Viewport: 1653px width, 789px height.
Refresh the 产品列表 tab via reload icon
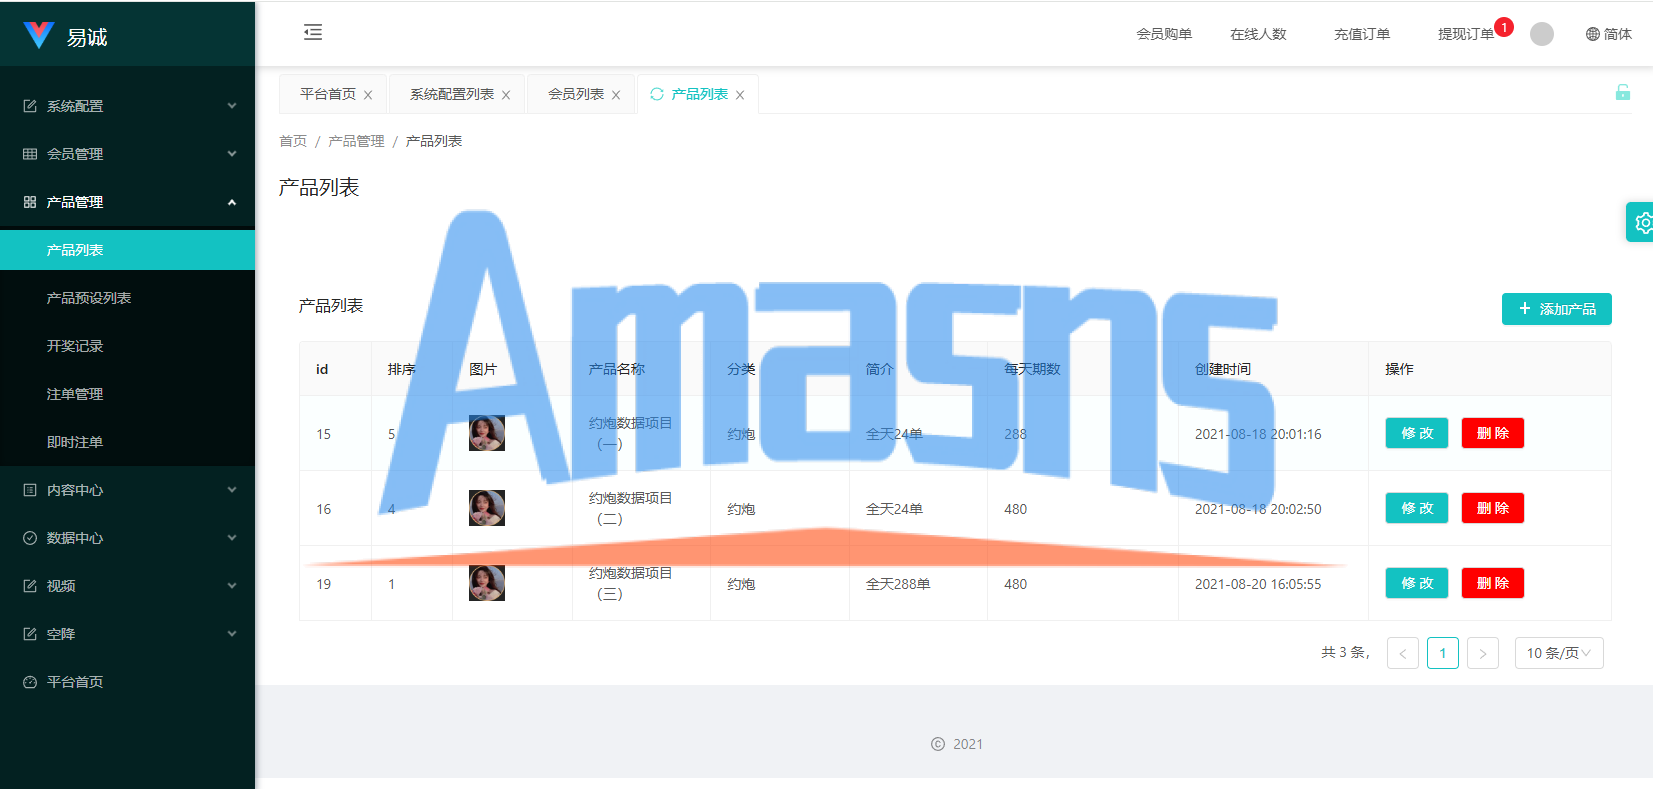(x=657, y=94)
